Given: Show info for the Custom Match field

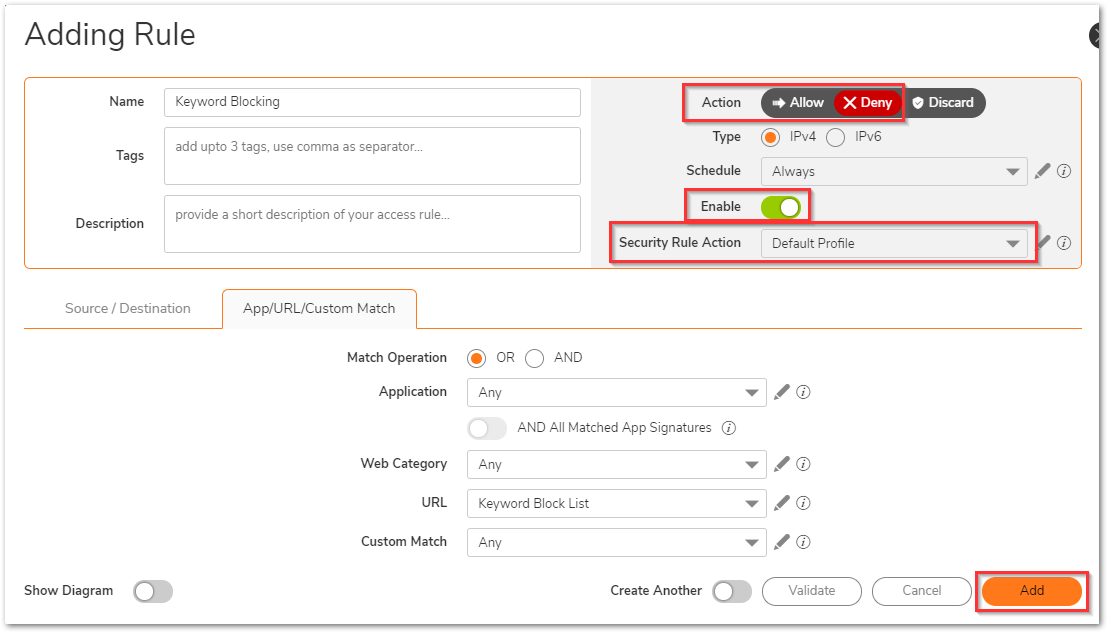Looking at the screenshot, I should (x=803, y=542).
